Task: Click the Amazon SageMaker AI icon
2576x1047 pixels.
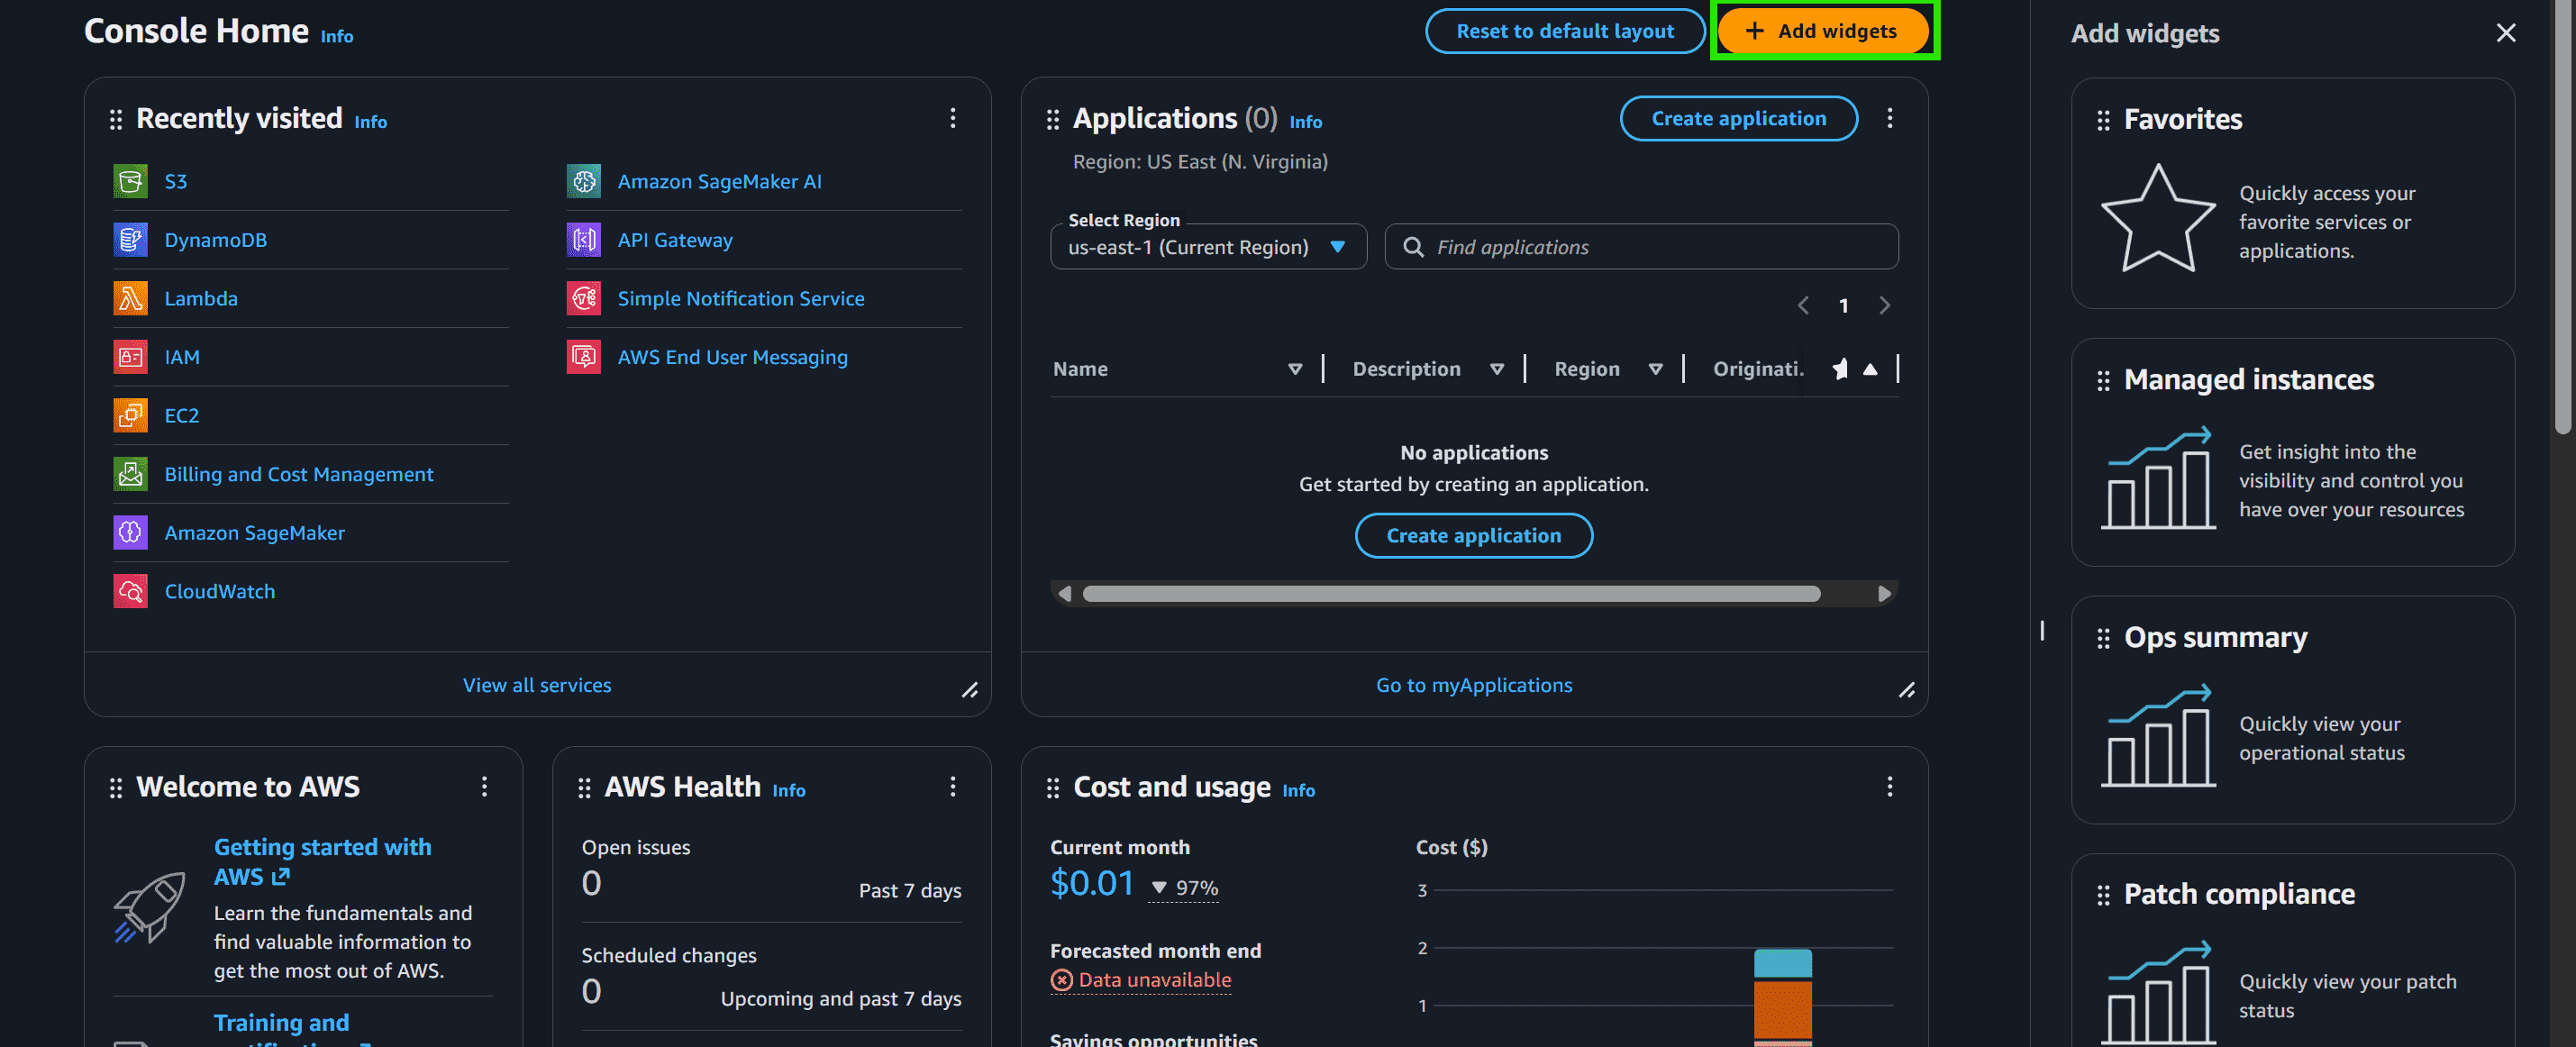Action: pyautogui.click(x=584, y=181)
